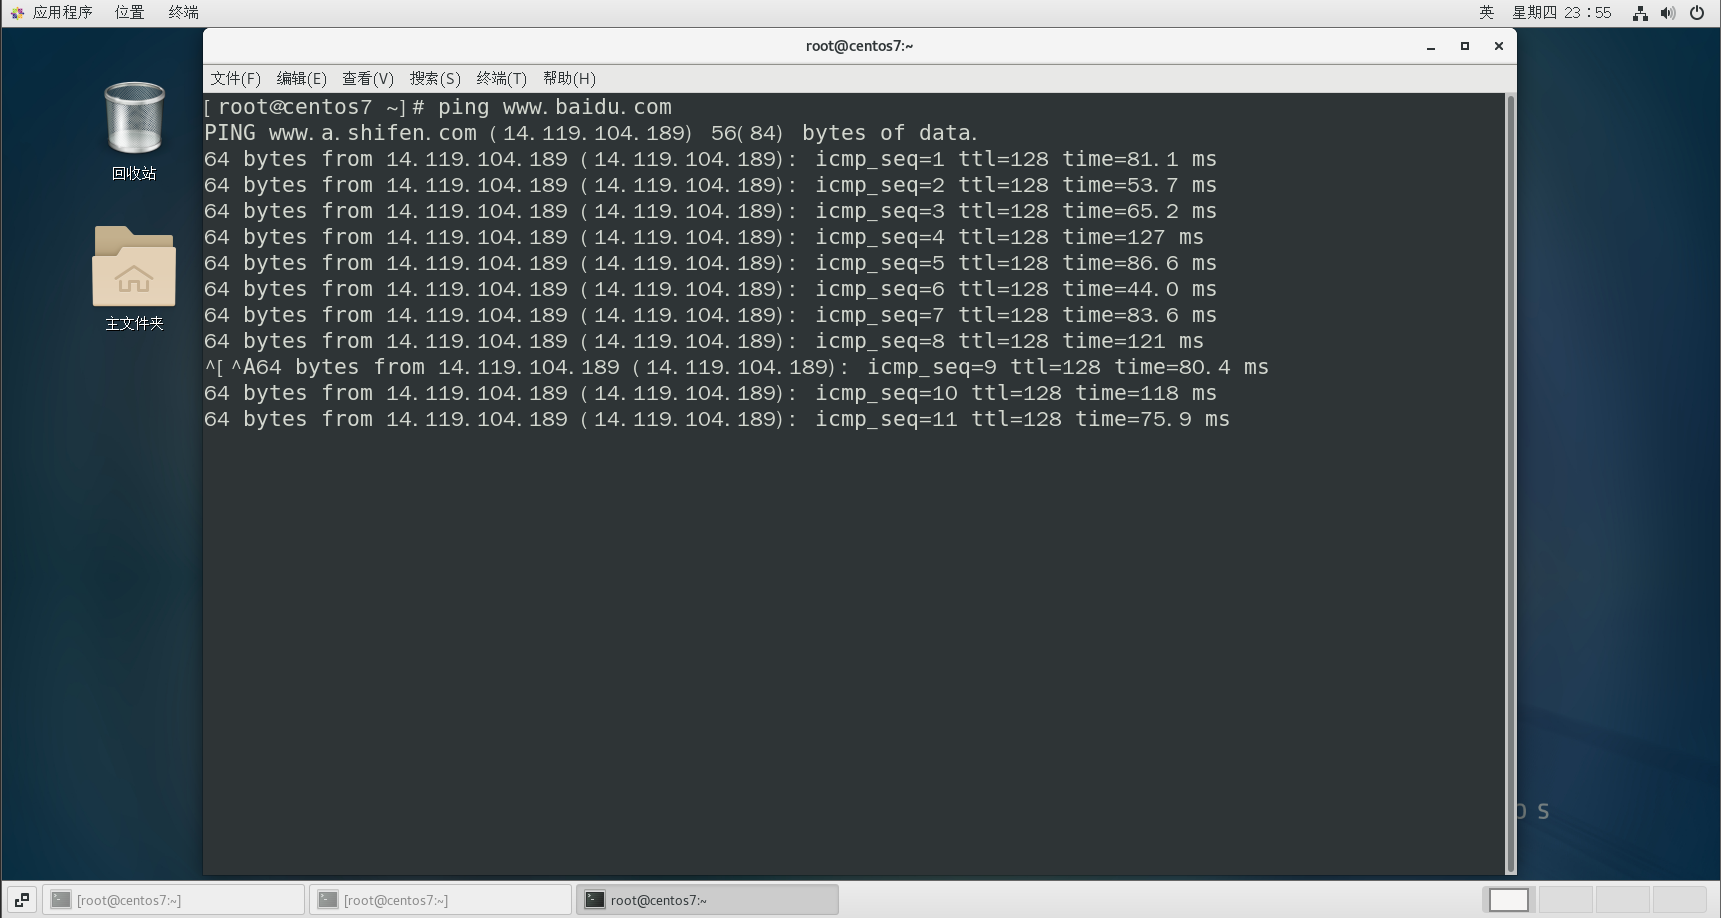Switch to second [root@centos7:~] taskbar window

(440, 900)
